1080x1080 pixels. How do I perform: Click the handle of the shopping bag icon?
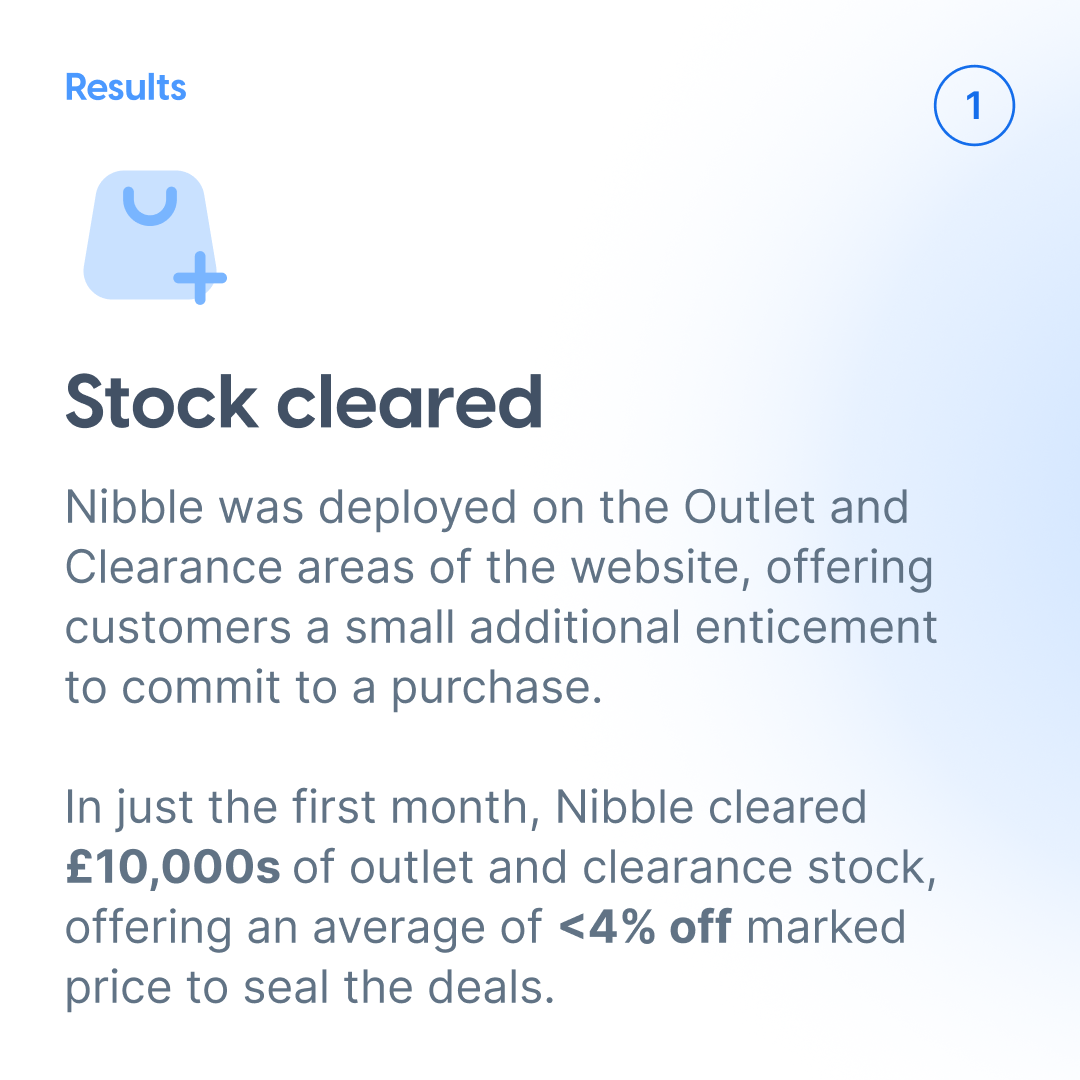coord(150,206)
